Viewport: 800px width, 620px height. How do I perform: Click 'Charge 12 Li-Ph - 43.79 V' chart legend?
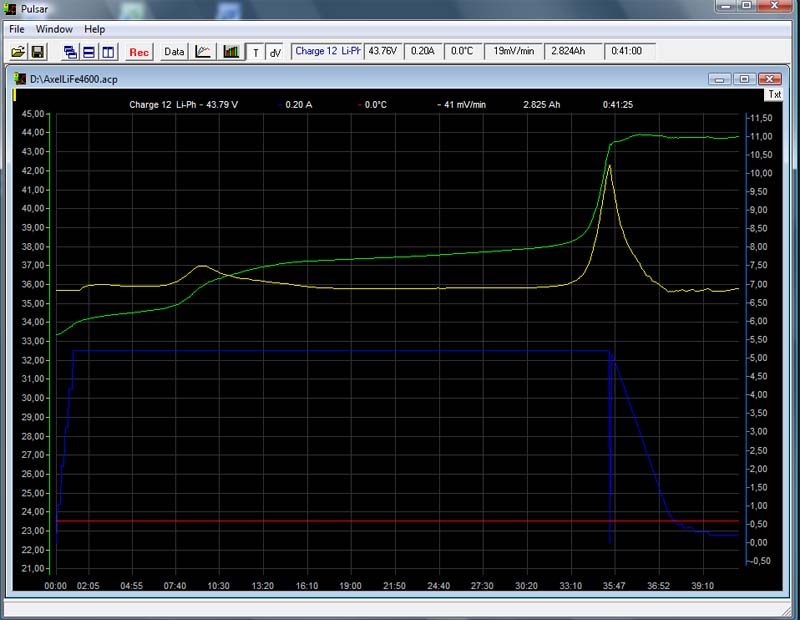pyautogui.click(x=184, y=105)
